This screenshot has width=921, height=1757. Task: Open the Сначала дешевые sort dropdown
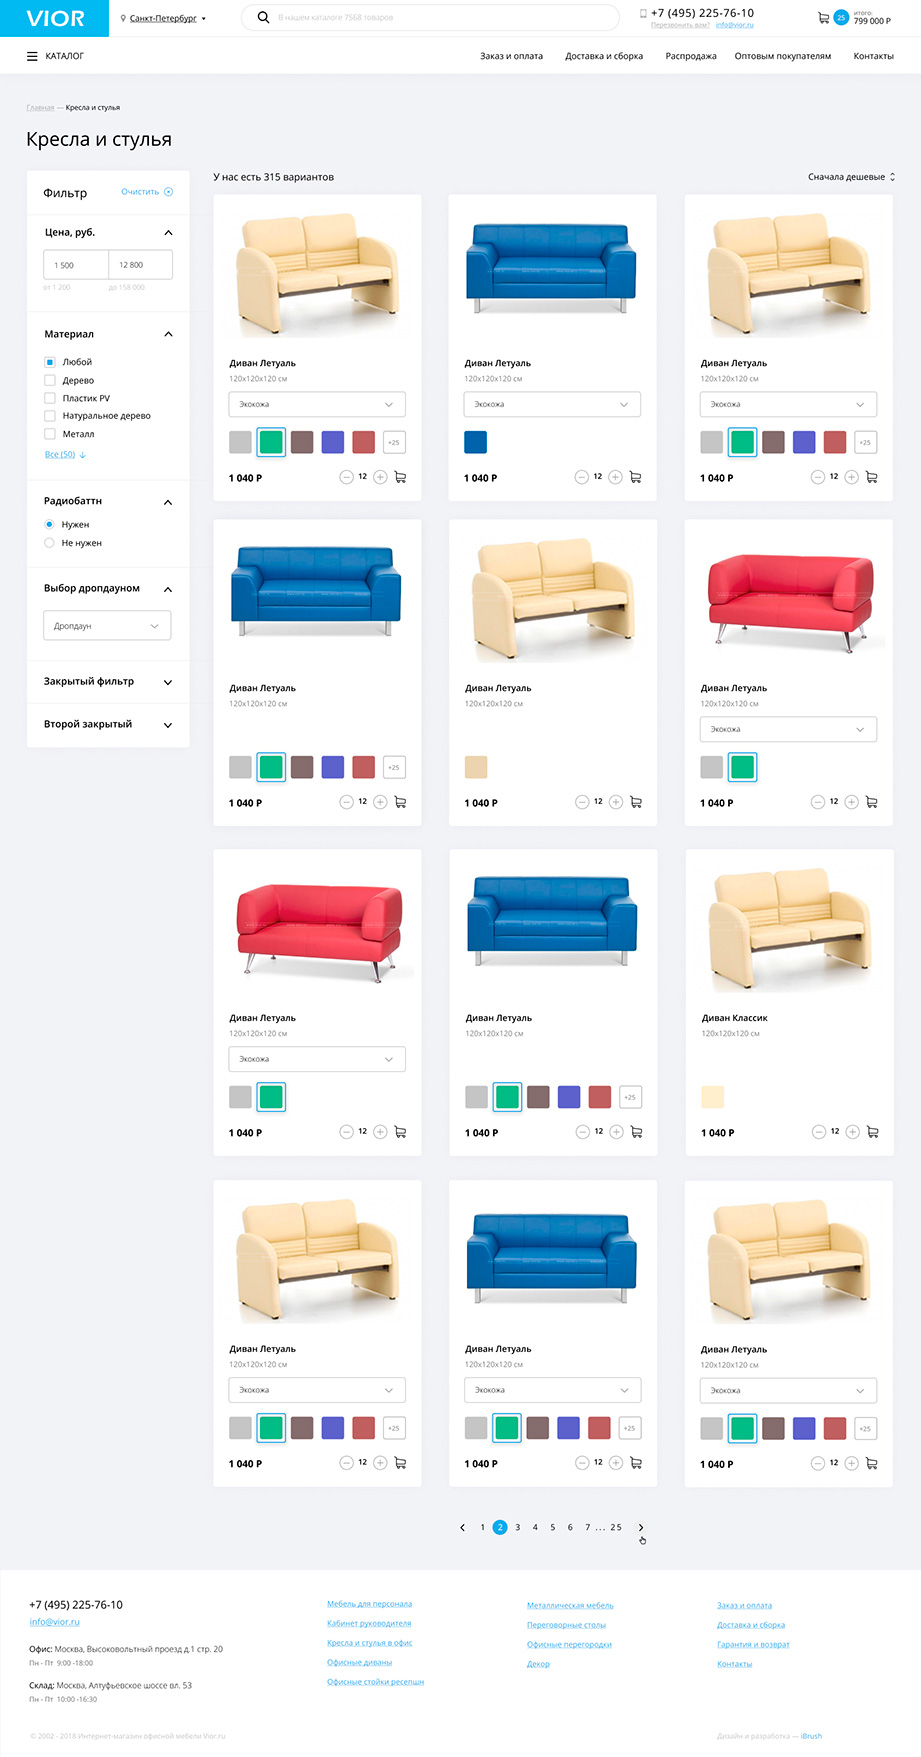pos(851,177)
